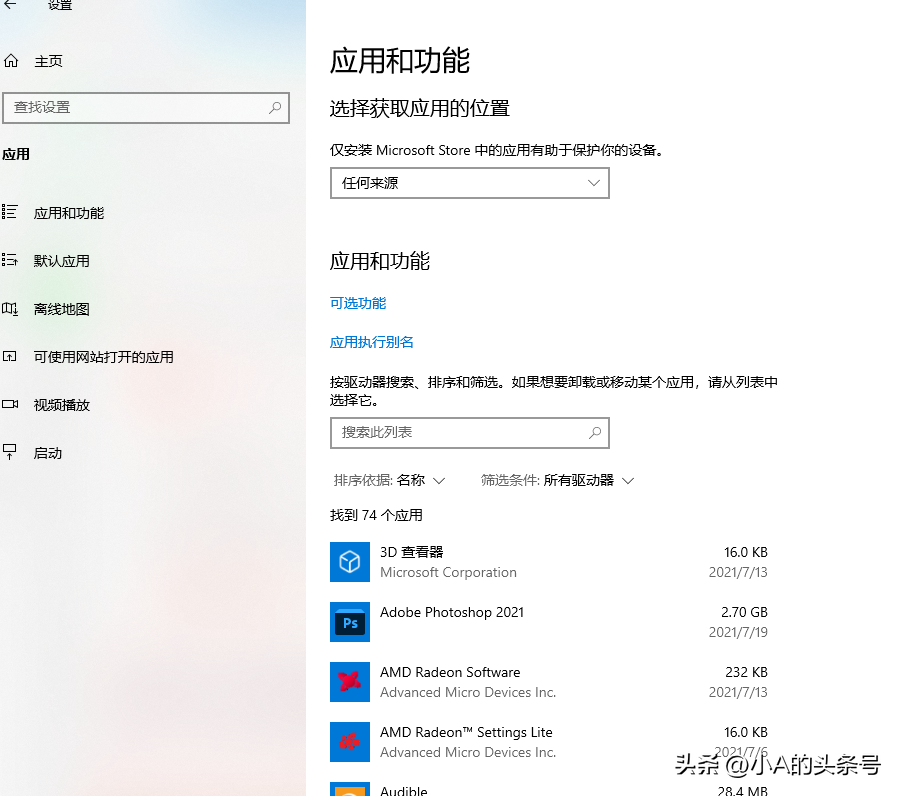Viewport: 901px width, 796px height.
Task: Open 可使用网站打开的应用 page
Action: [103, 357]
